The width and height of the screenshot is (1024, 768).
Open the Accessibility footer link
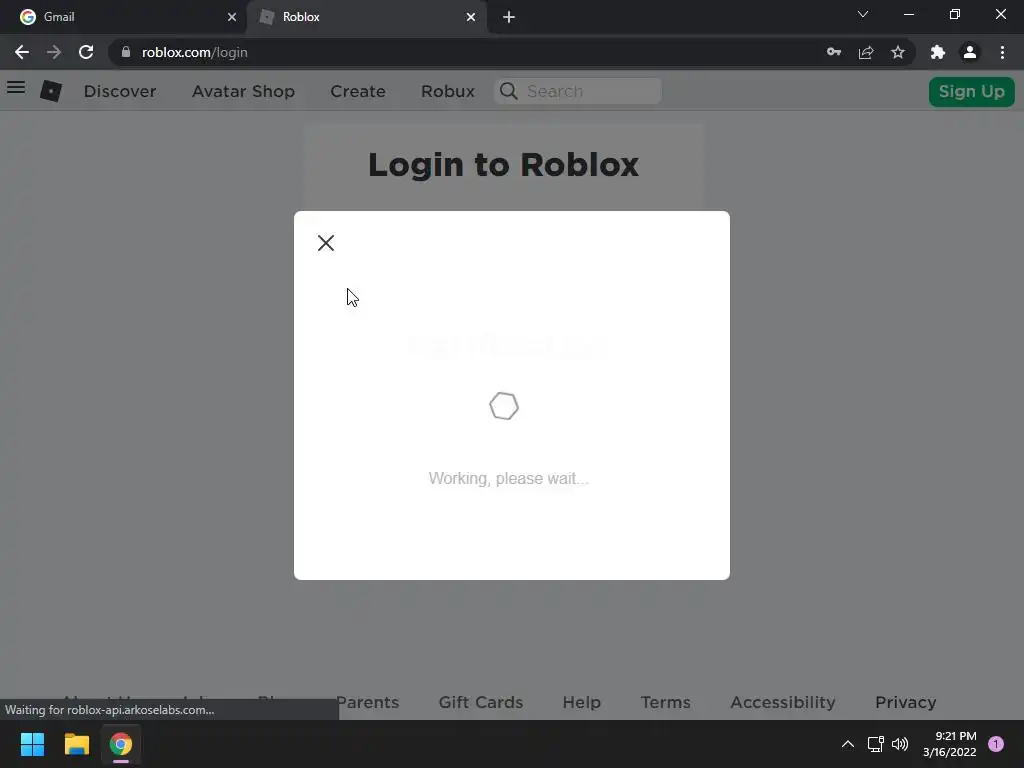[782, 702]
